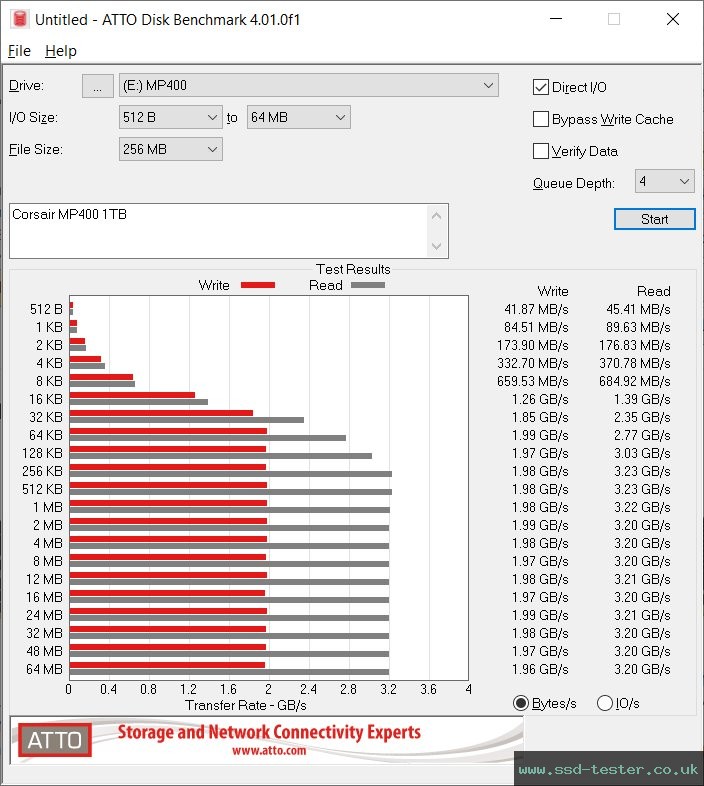Select the Bytes/s radio button

521,703
